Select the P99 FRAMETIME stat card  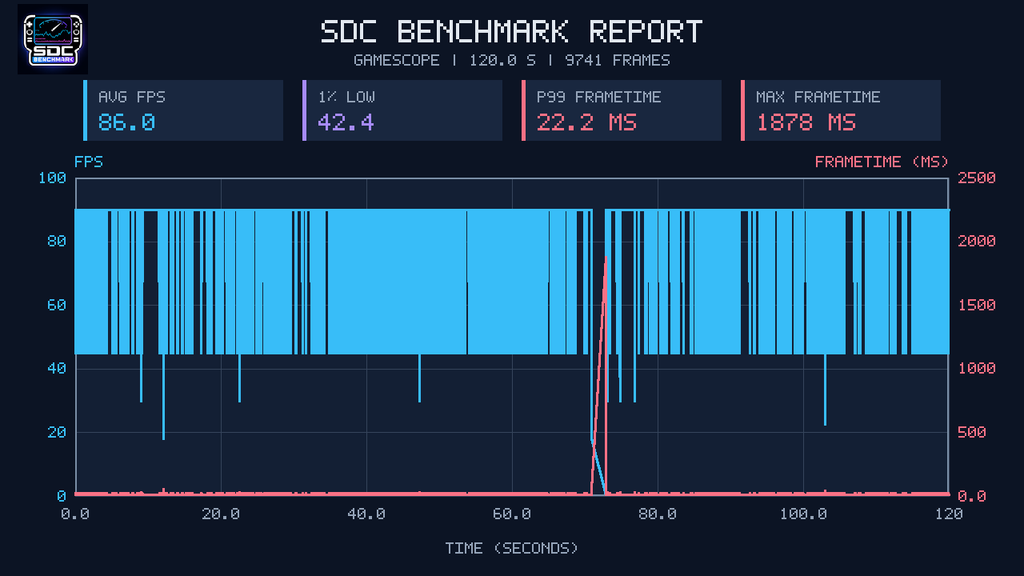click(622, 110)
